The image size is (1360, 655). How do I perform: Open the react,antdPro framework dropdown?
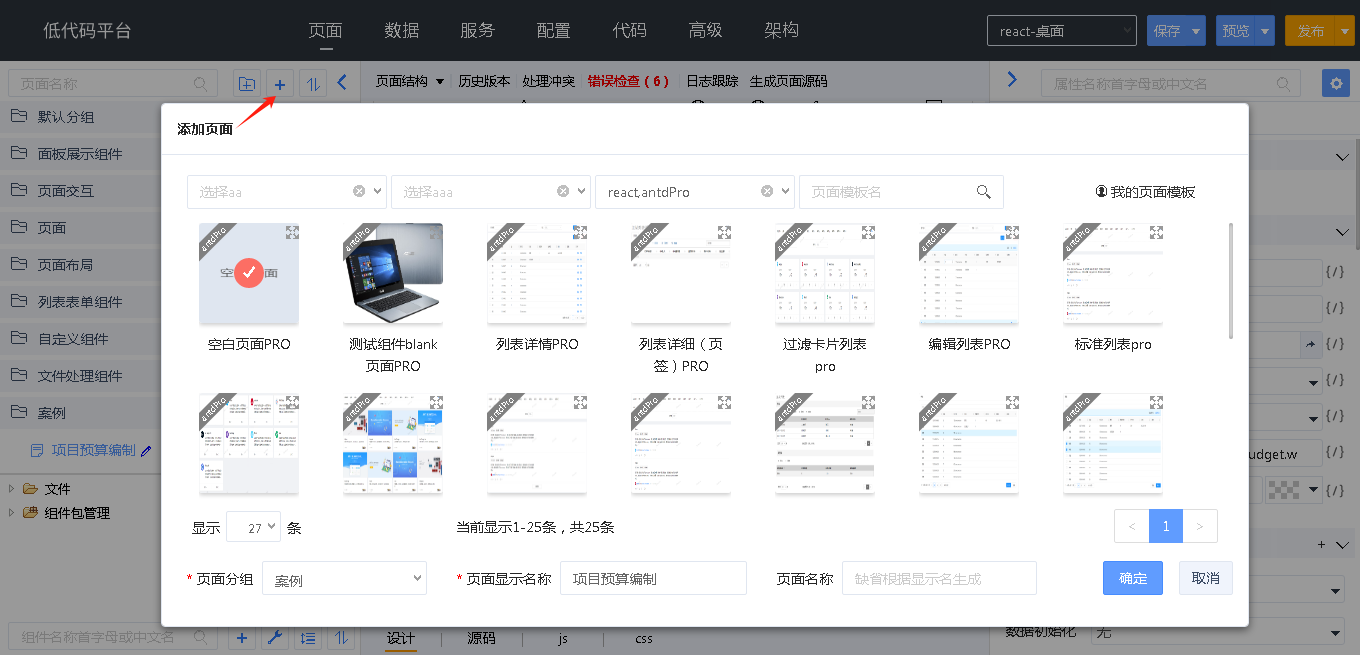[694, 192]
